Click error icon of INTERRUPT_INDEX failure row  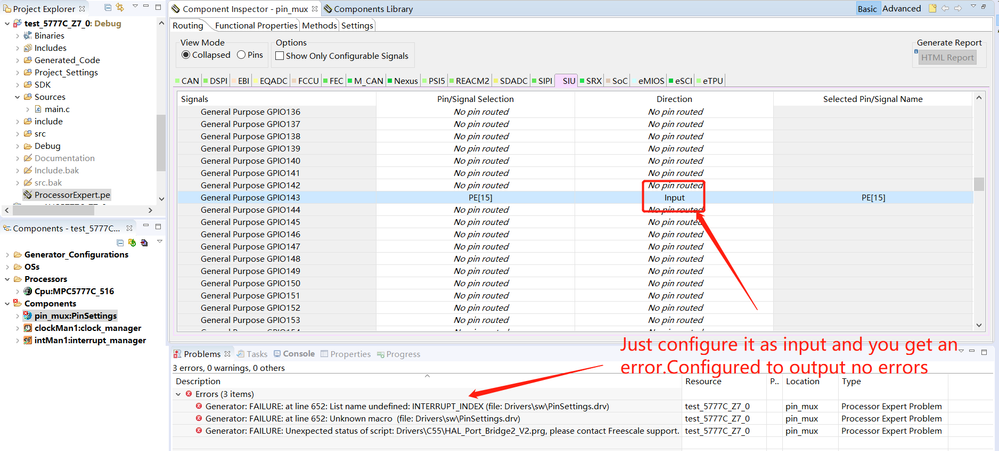click(x=199, y=406)
